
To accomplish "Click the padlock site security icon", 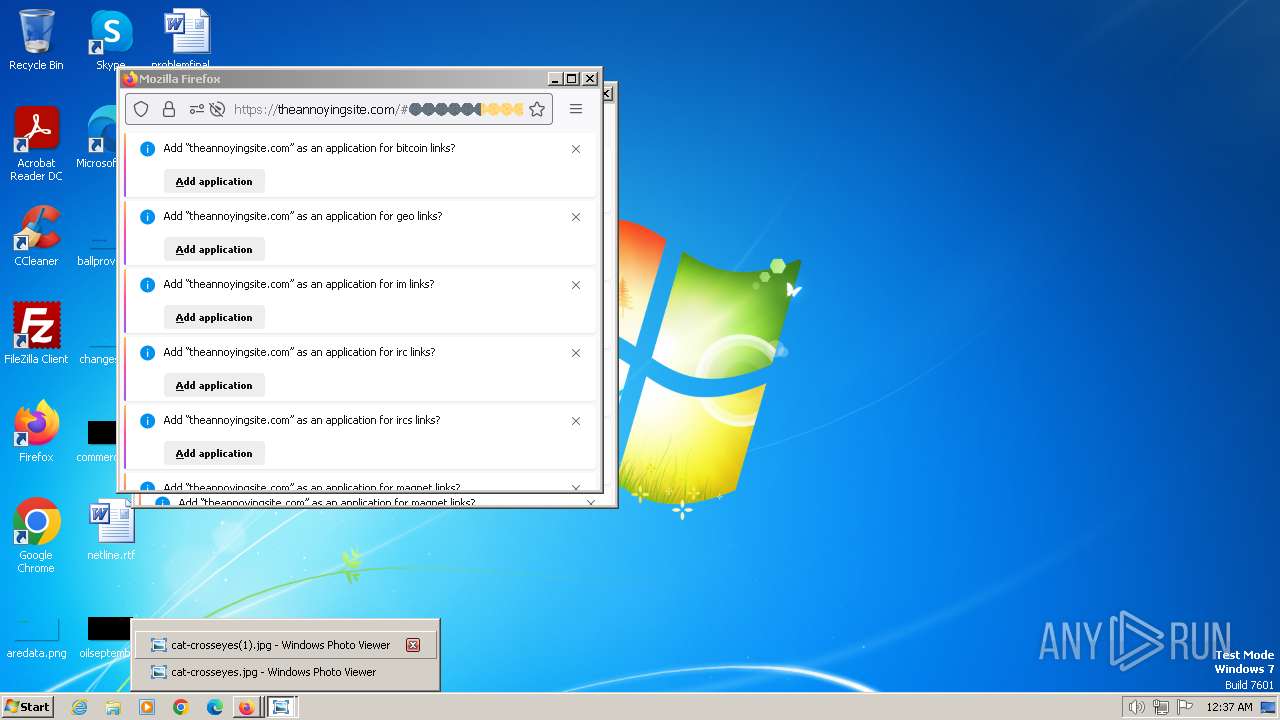I will pyautogui.click(x=169, y=109).
